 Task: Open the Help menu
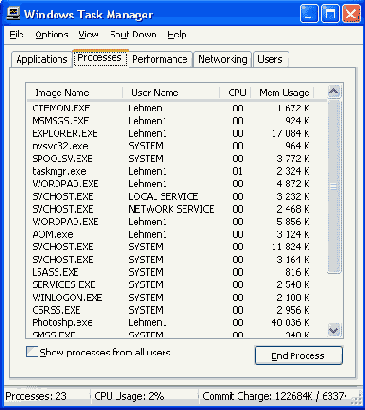pos(177,34)
